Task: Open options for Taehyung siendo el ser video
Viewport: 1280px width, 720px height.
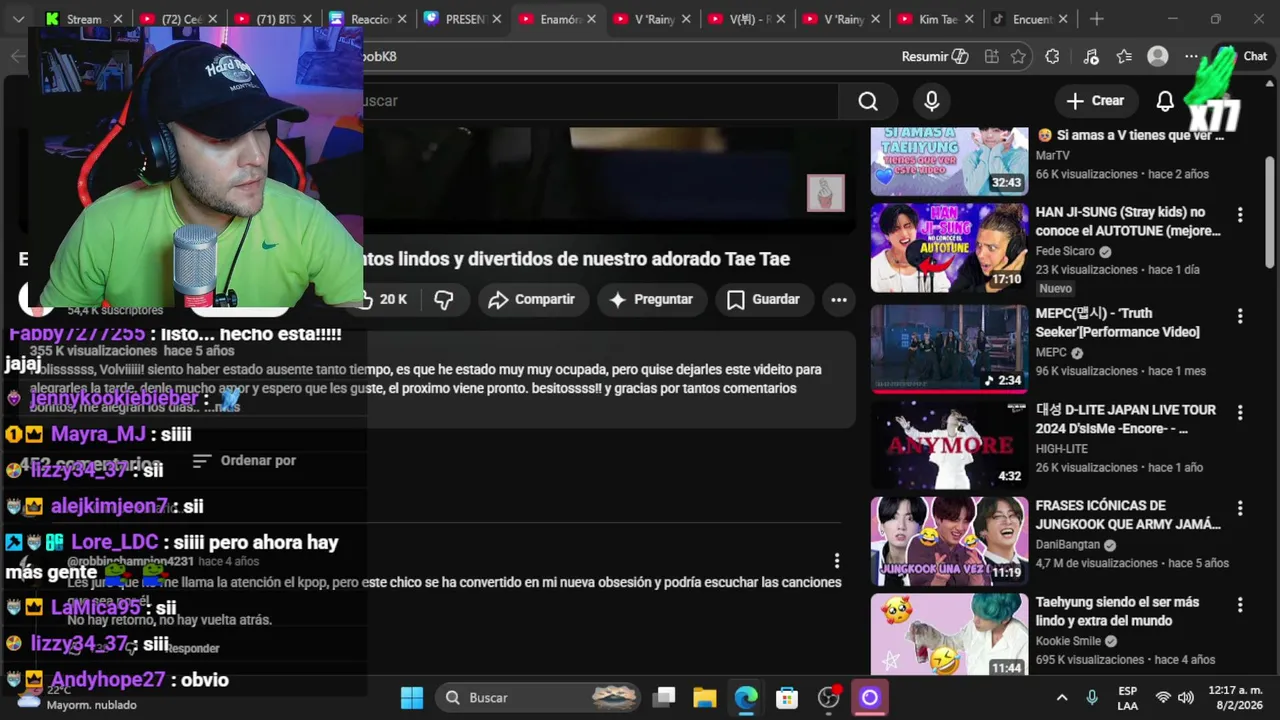Action: [x=1240, y=604]
